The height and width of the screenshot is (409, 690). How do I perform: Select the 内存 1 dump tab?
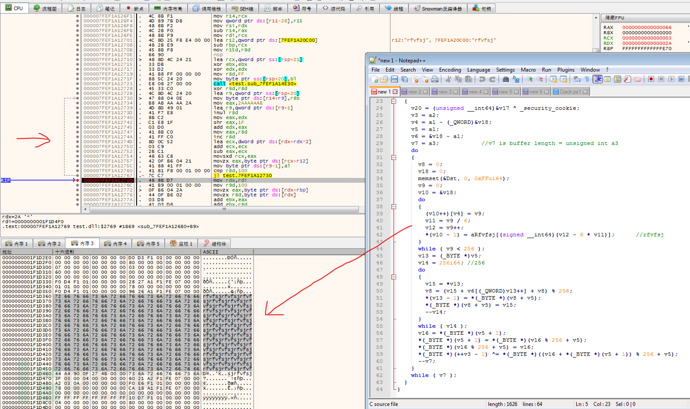(x=18, y=243)
